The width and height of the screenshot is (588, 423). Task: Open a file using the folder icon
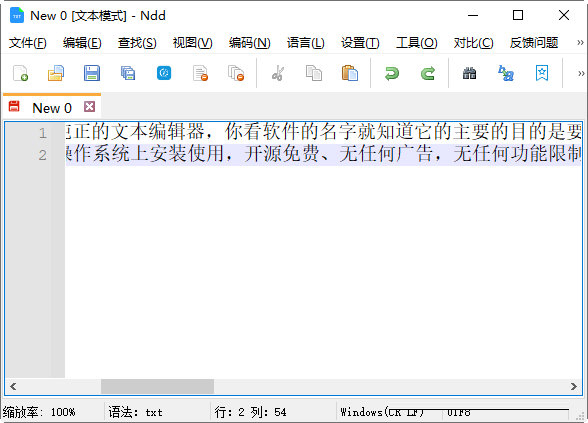[56, 73]
